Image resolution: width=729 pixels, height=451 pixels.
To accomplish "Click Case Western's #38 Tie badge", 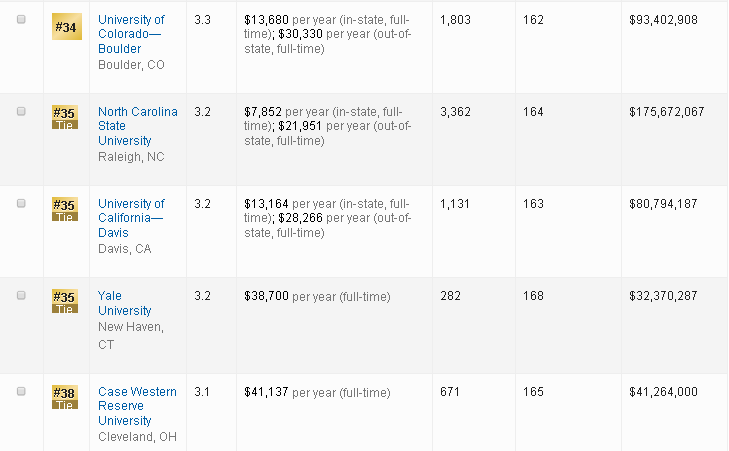I will (x=65, y=398).
